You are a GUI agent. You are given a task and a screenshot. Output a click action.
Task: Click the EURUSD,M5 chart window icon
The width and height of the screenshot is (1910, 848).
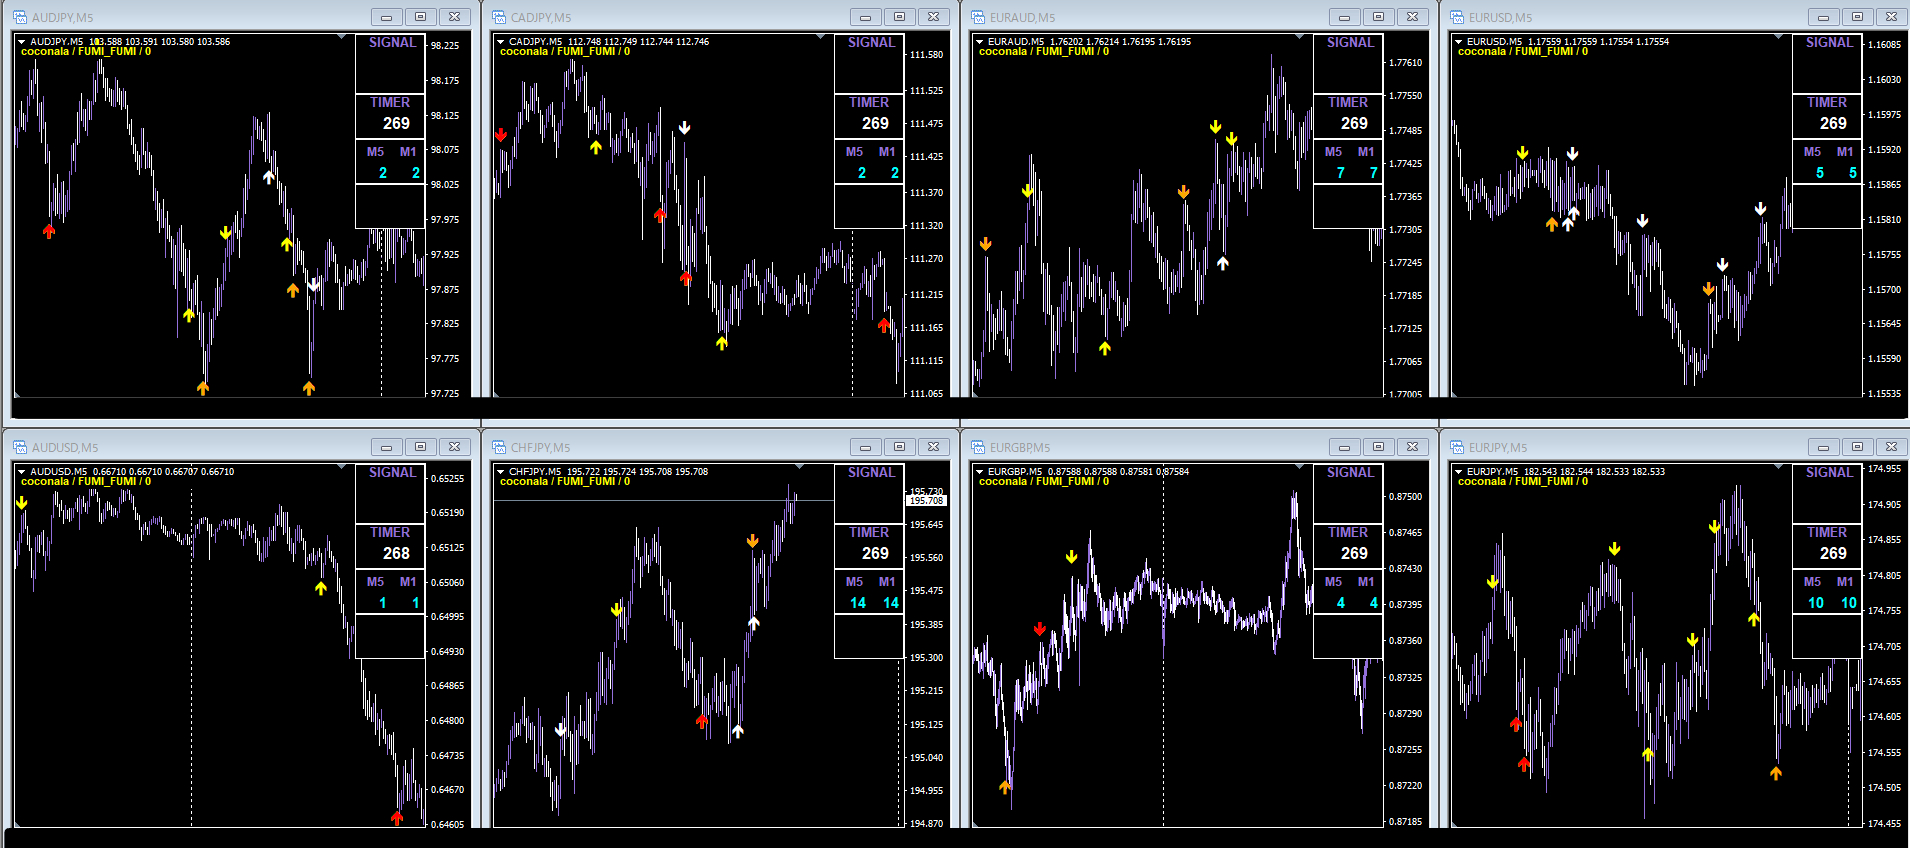click(x=1456, y=17)
